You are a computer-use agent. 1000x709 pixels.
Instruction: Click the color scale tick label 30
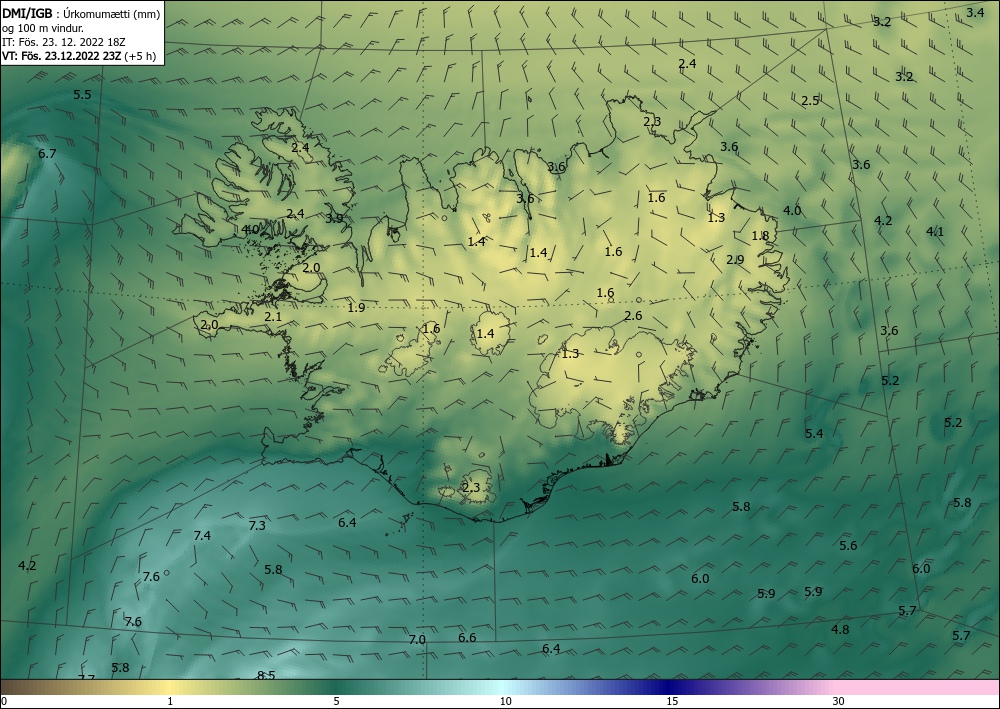[x=839, y=701]
